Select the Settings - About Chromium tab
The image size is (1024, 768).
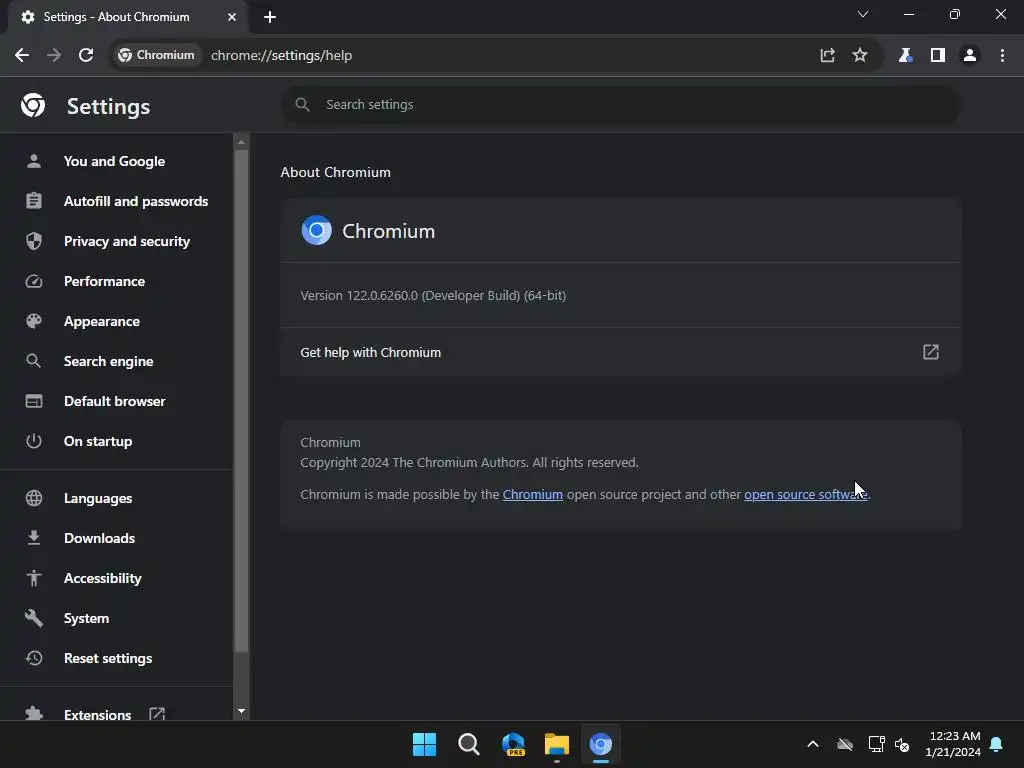click(x=127, y=17)
